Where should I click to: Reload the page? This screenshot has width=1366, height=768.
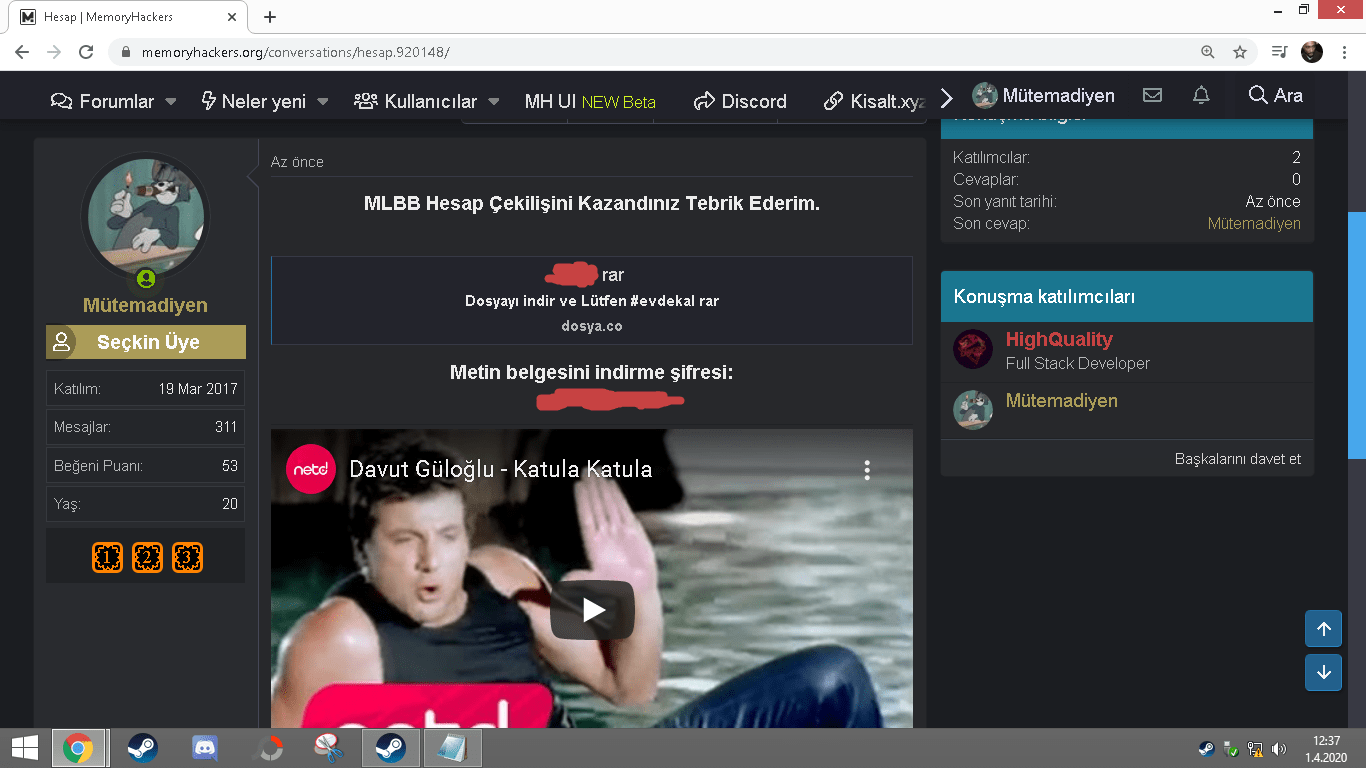(86, 52)
